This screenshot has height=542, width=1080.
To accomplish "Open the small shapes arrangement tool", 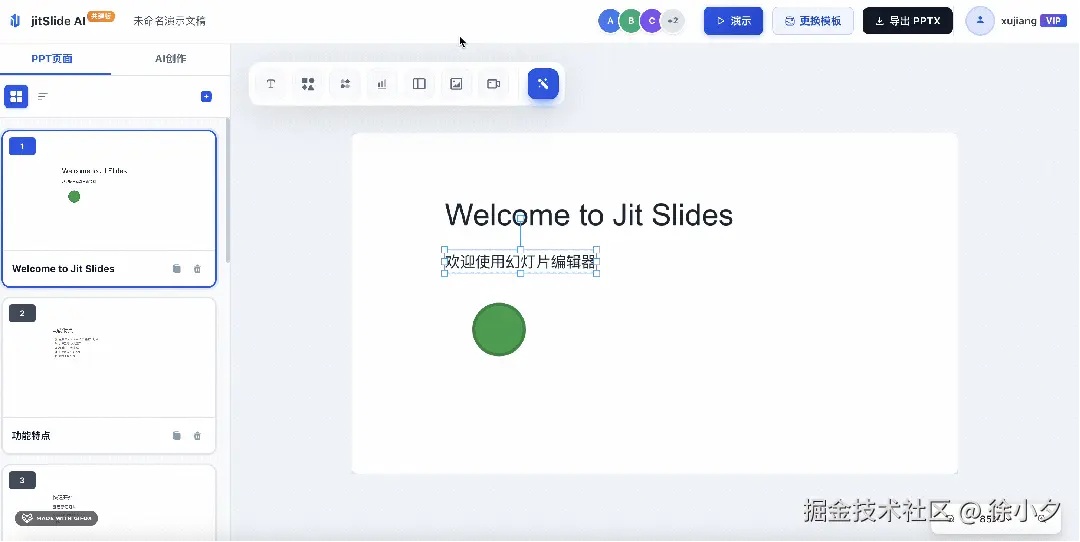I will (x=345, y=84).
